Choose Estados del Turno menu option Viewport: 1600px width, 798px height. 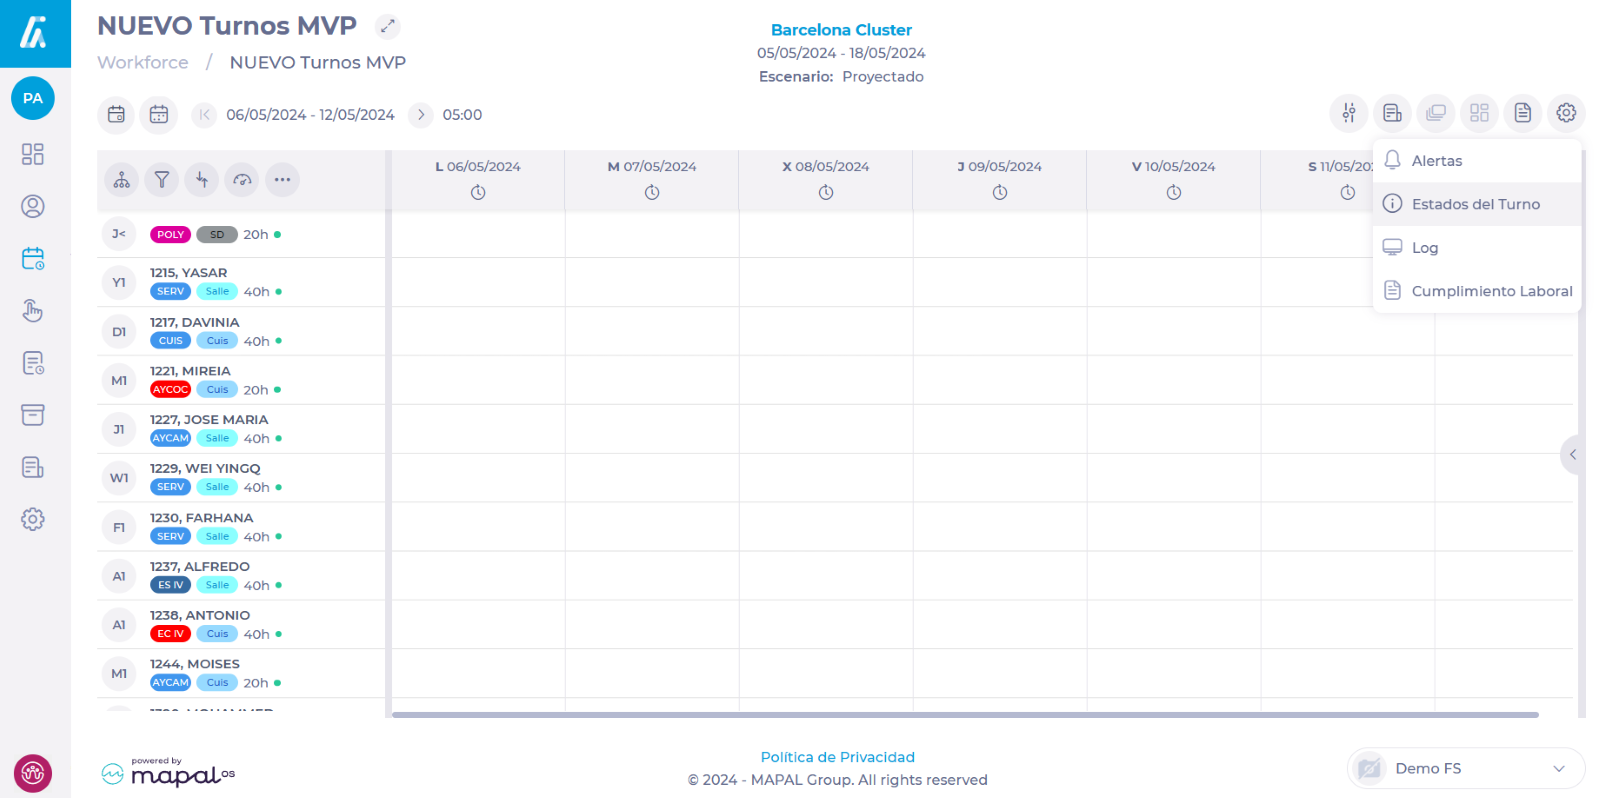point(1475,204)
